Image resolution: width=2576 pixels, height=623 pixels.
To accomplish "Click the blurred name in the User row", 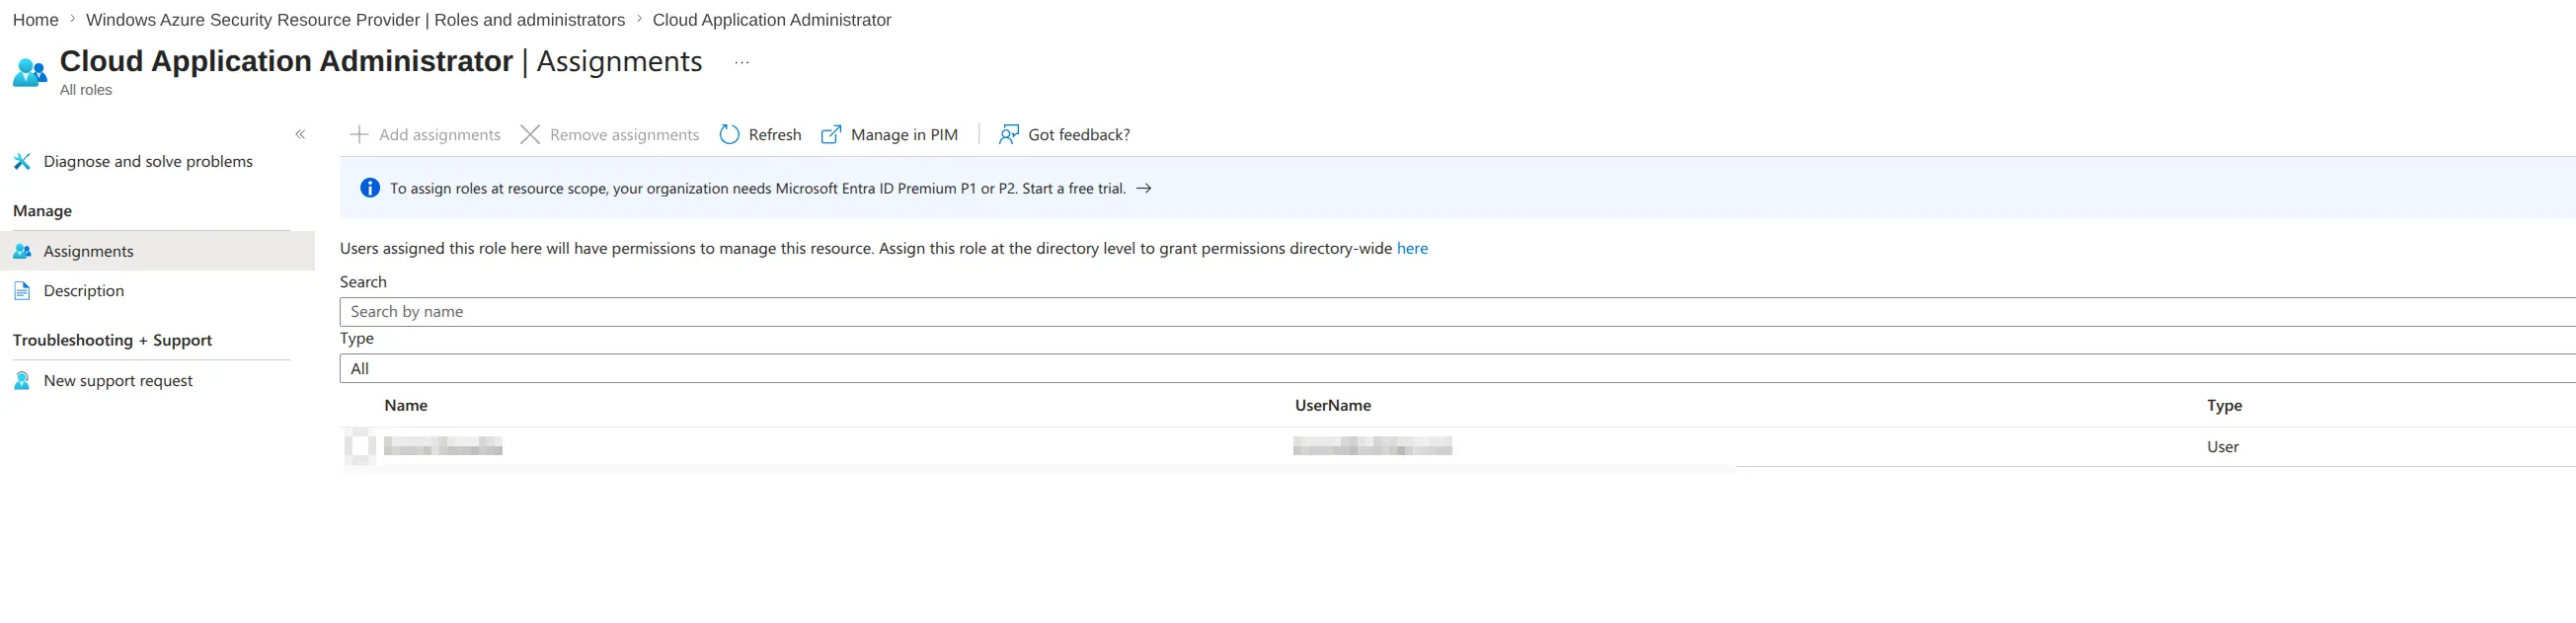I will 443,446.
